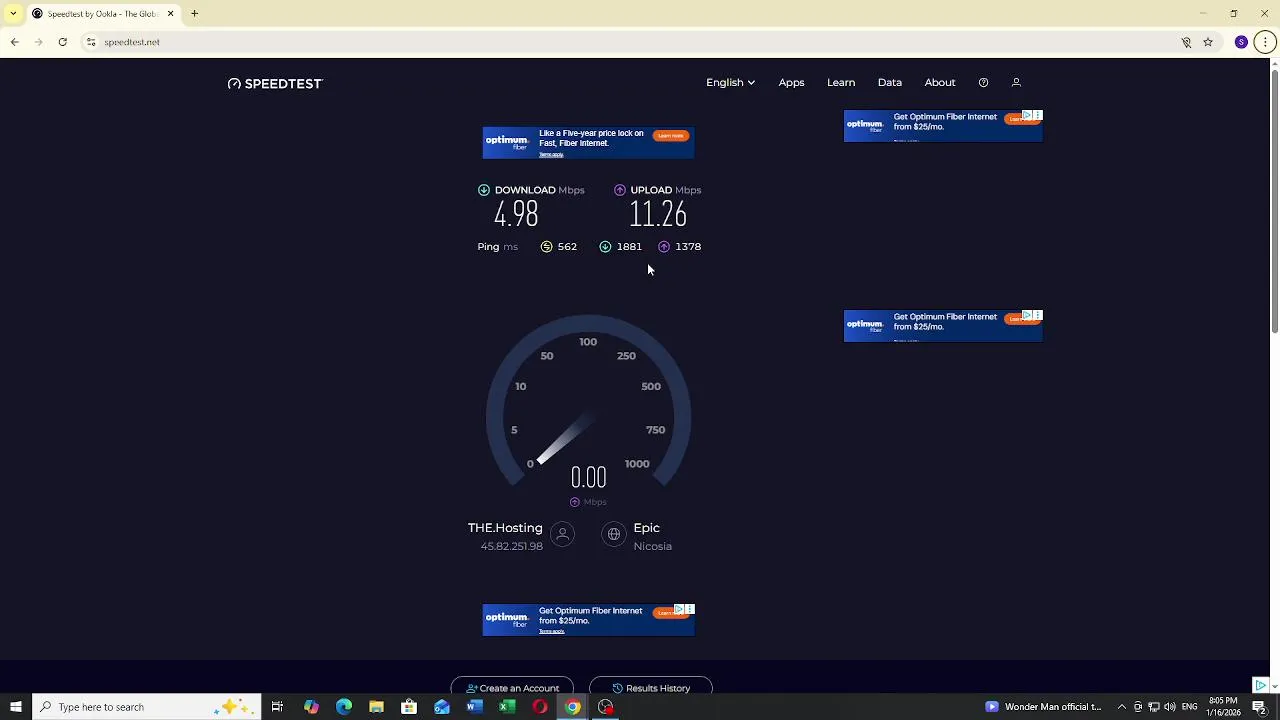Expand the English language dropdown
The image size is (1280, 720).
[730, 83]
